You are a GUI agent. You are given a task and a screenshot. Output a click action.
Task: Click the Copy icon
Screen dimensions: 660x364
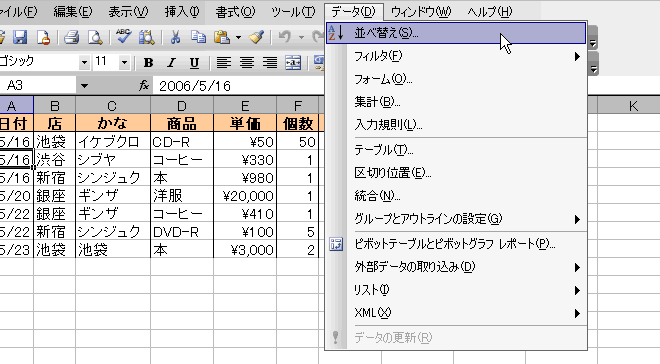(x=198, y=37)
